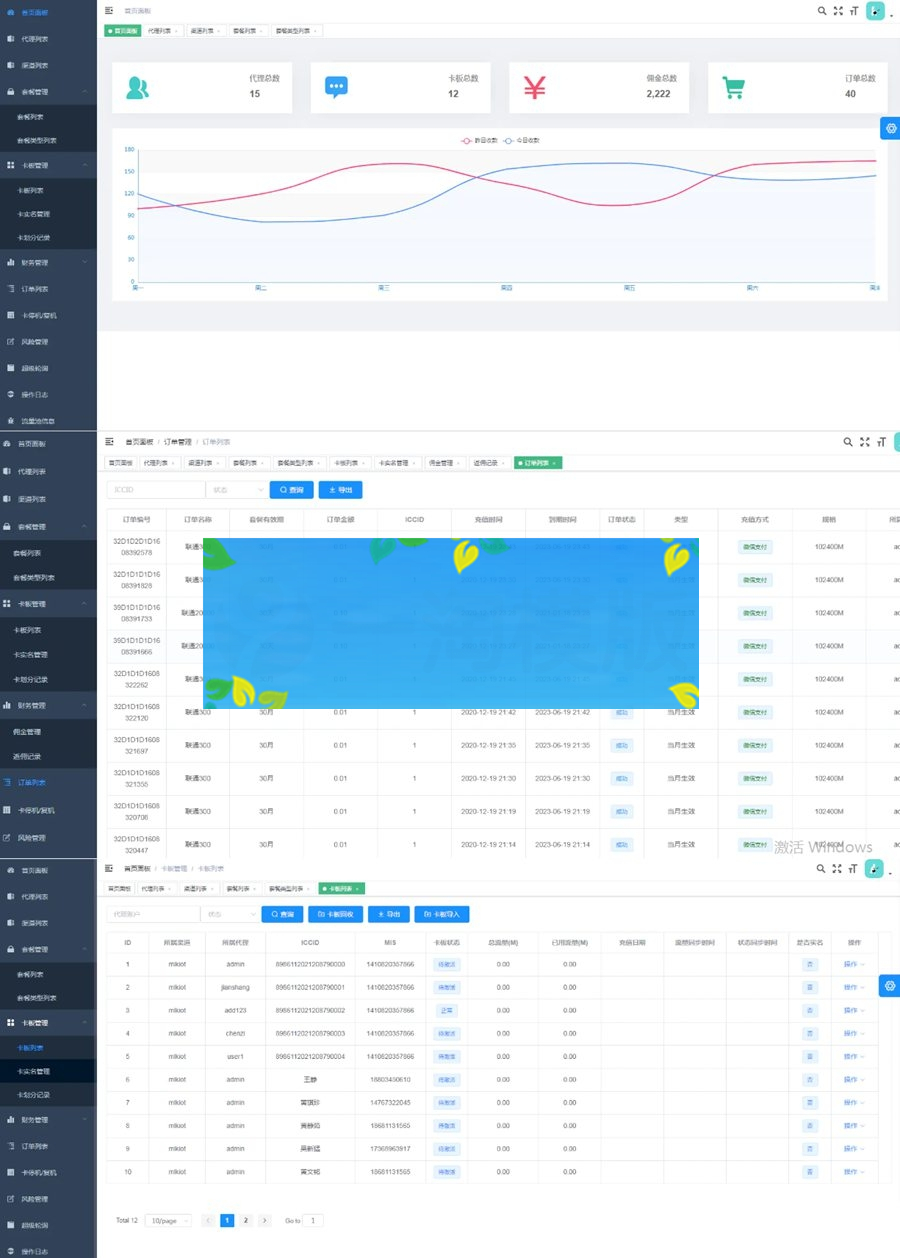Click the 卡板导入 button

pos(442,914)
